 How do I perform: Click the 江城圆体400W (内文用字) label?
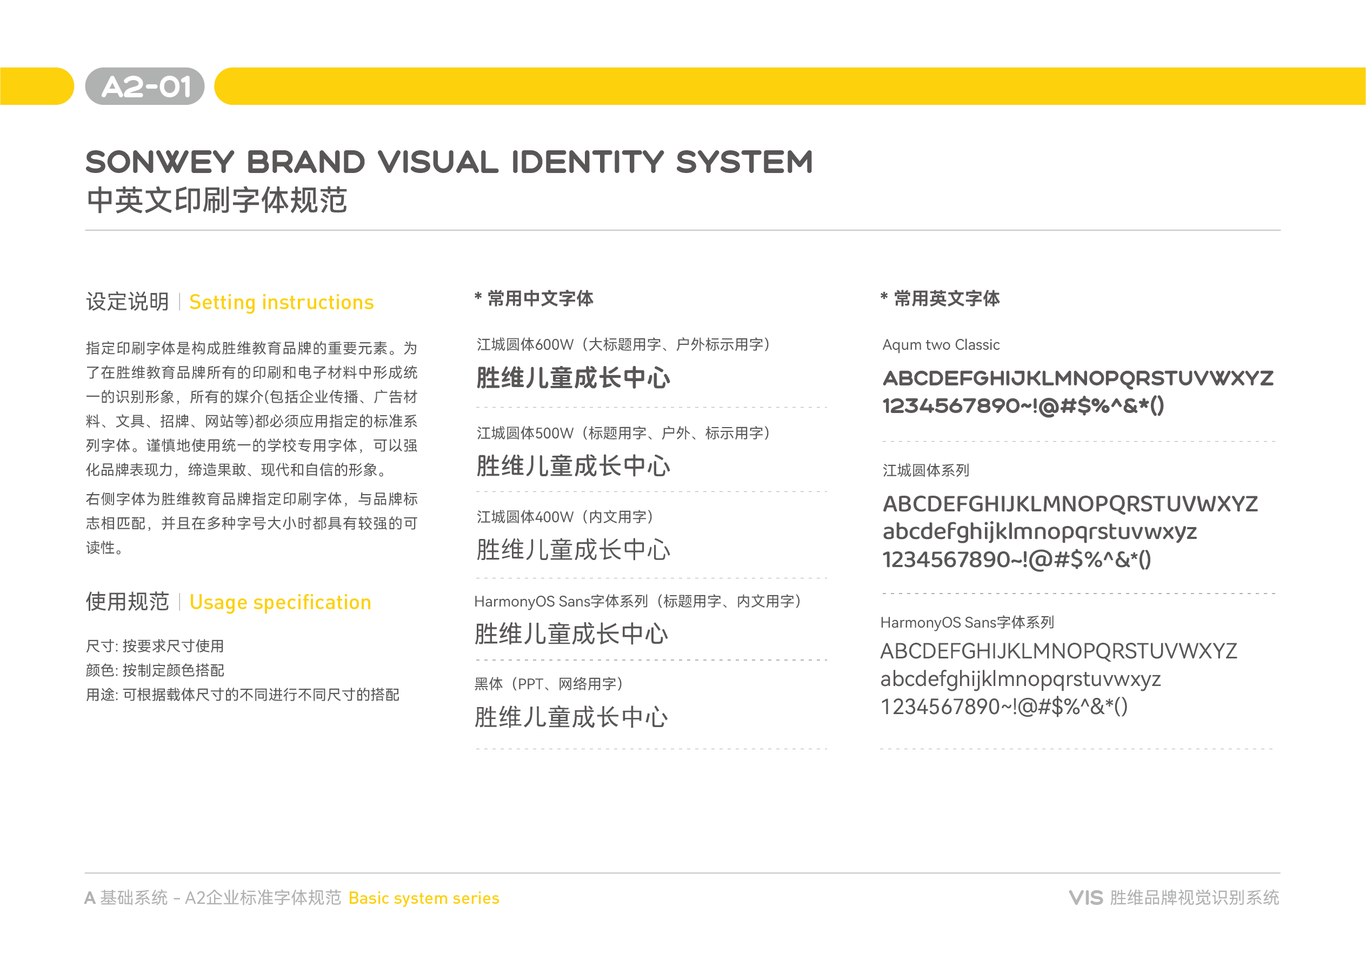pyautogui.click(x=565, y=517)
